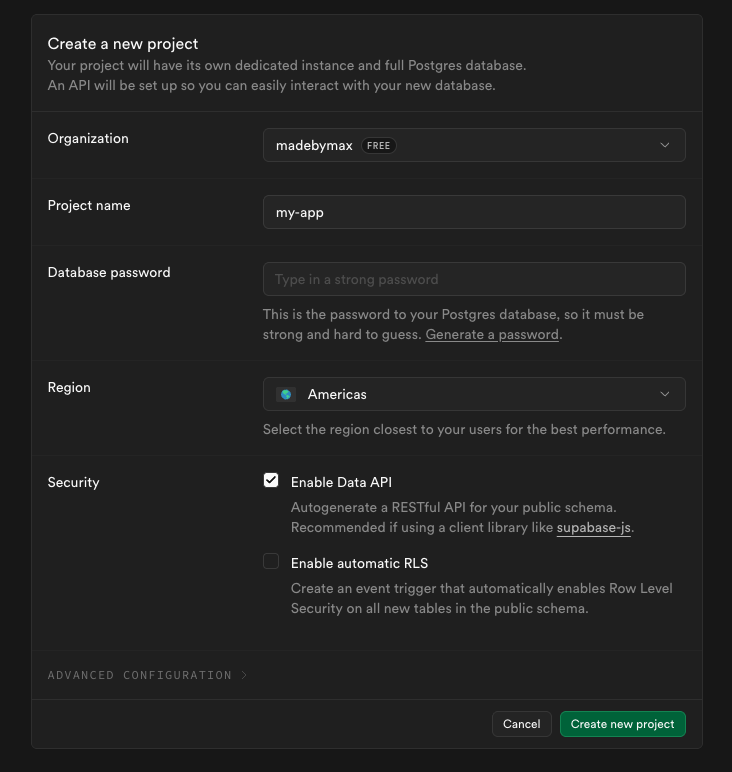The height and width of the screenshot is (772, 732).
Task: Uncheck the Enable Data API checkbox
Action: [x=271, y=480]
